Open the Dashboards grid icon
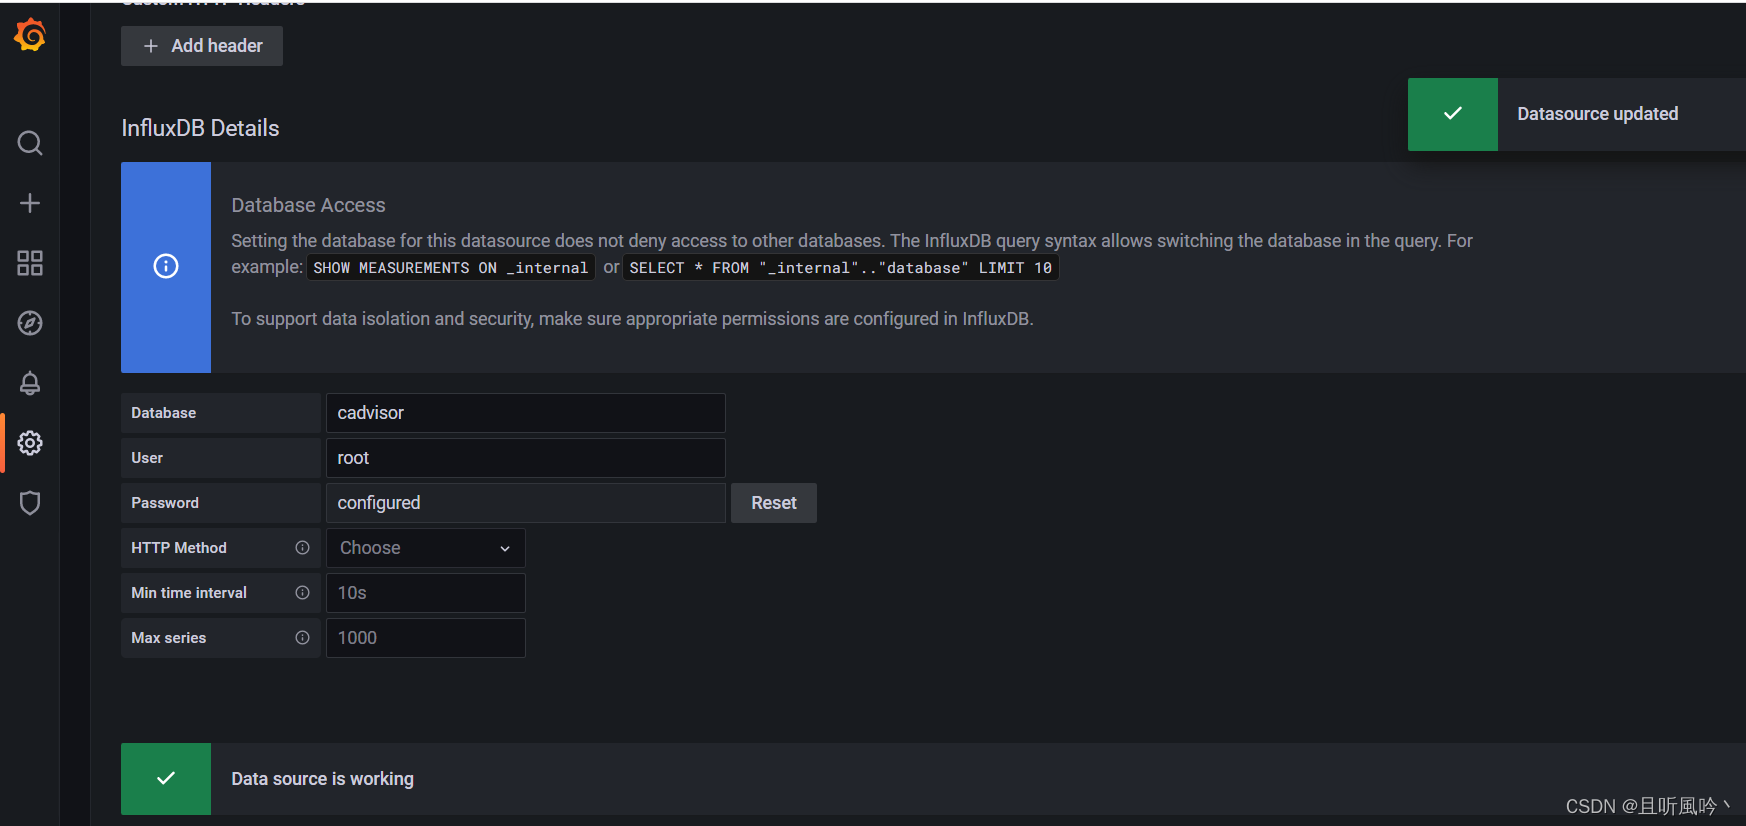The image size is (1746, 826). tap(30, 263)
